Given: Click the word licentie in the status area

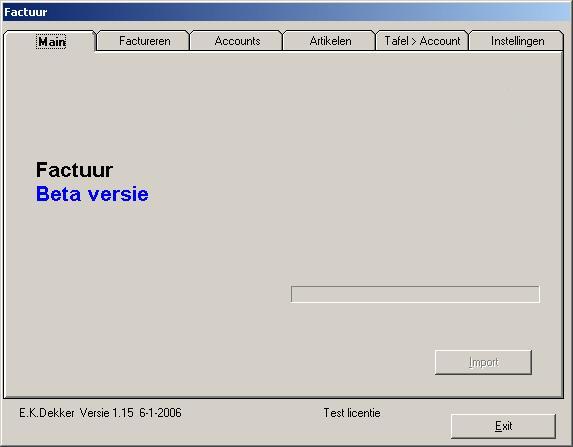Looking at the screenshot, I should pos(364,413).
